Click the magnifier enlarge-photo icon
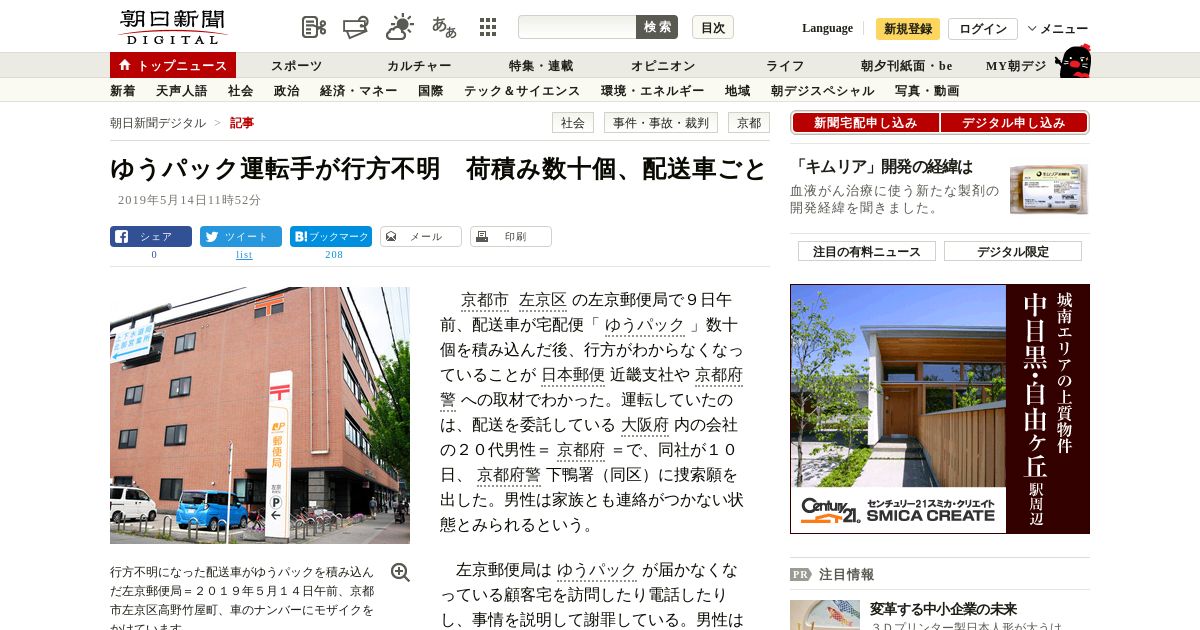This screenshot has width=1200, height=630. (x=400, y=572)
